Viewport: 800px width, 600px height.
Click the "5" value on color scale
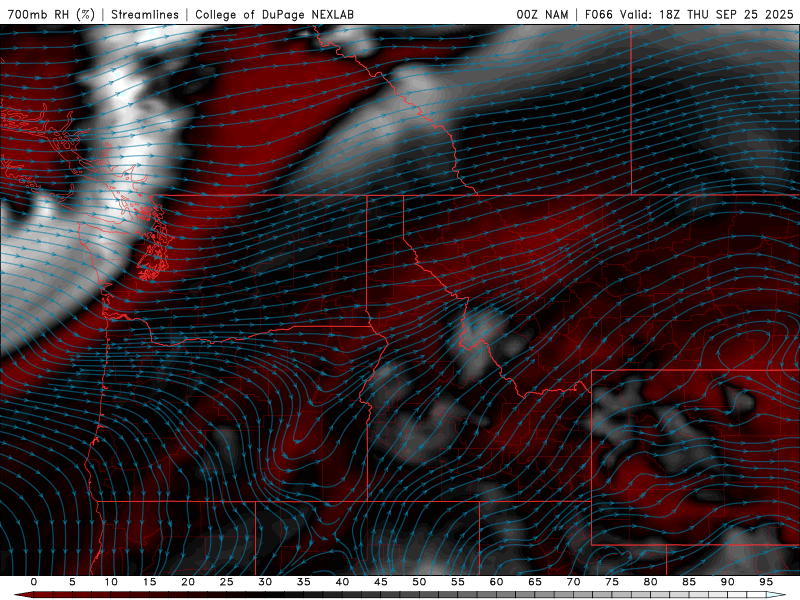pos(72,582)
